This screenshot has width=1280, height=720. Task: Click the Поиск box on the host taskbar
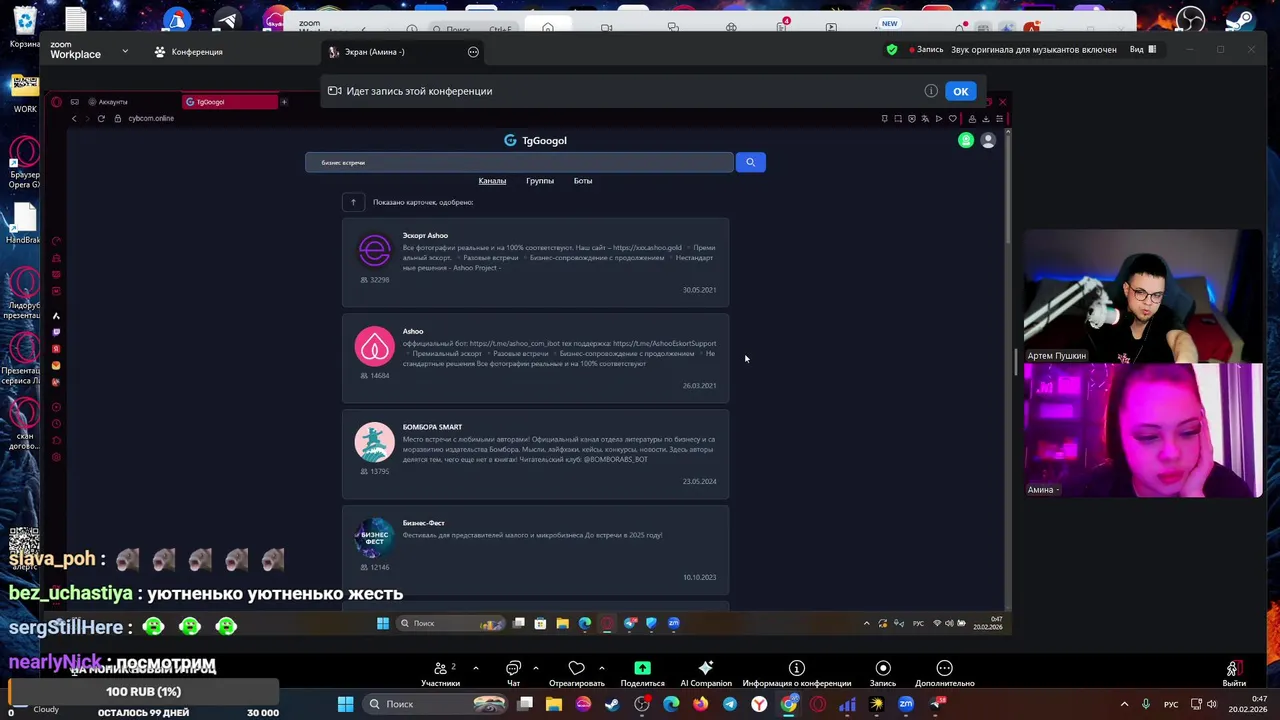[x=434, y=704]
